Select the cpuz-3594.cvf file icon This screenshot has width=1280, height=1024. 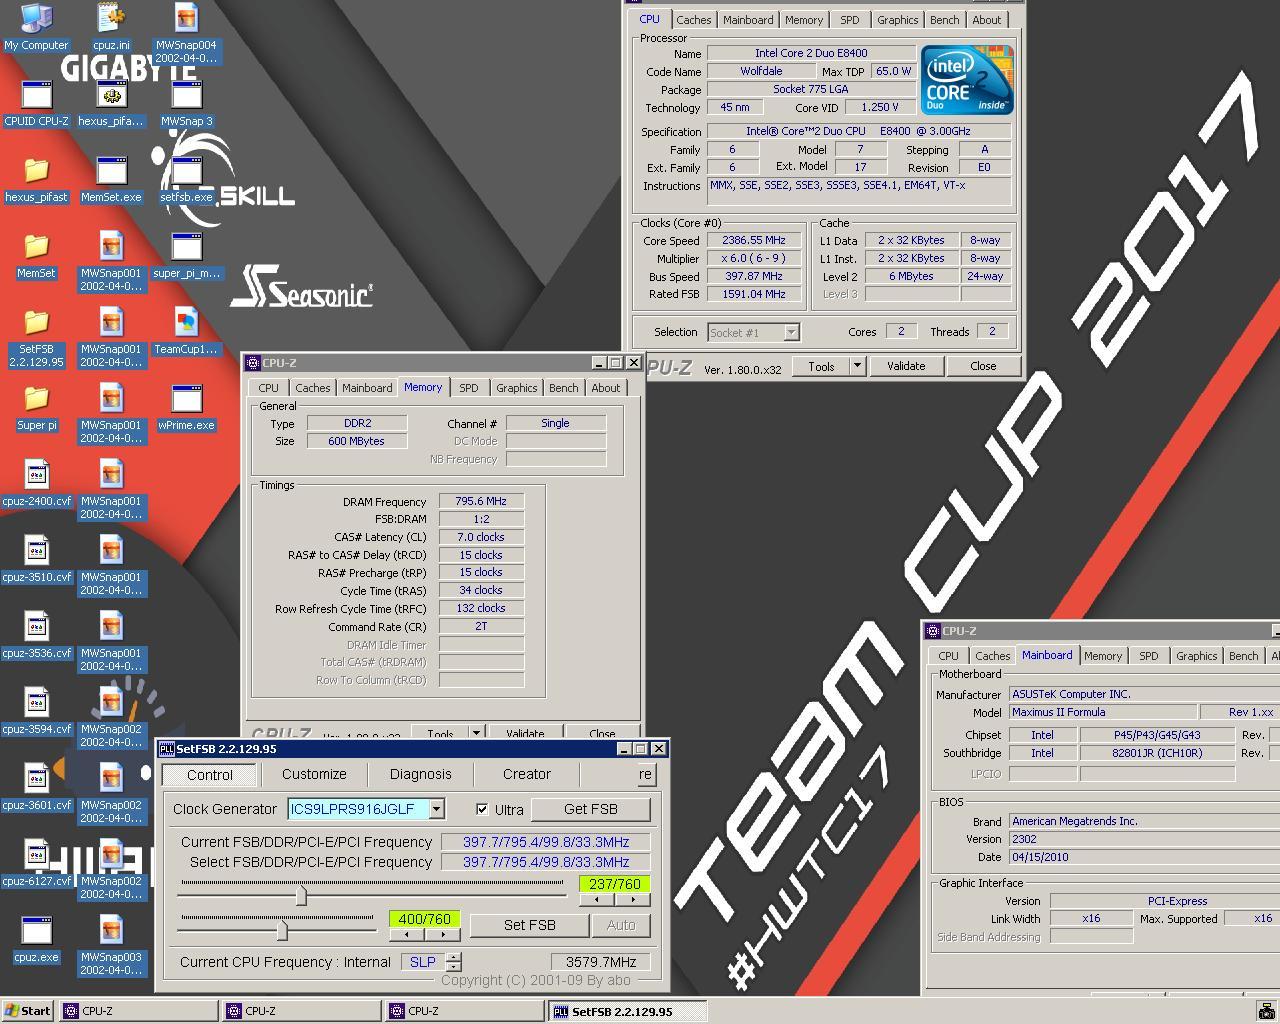(36, 711)
